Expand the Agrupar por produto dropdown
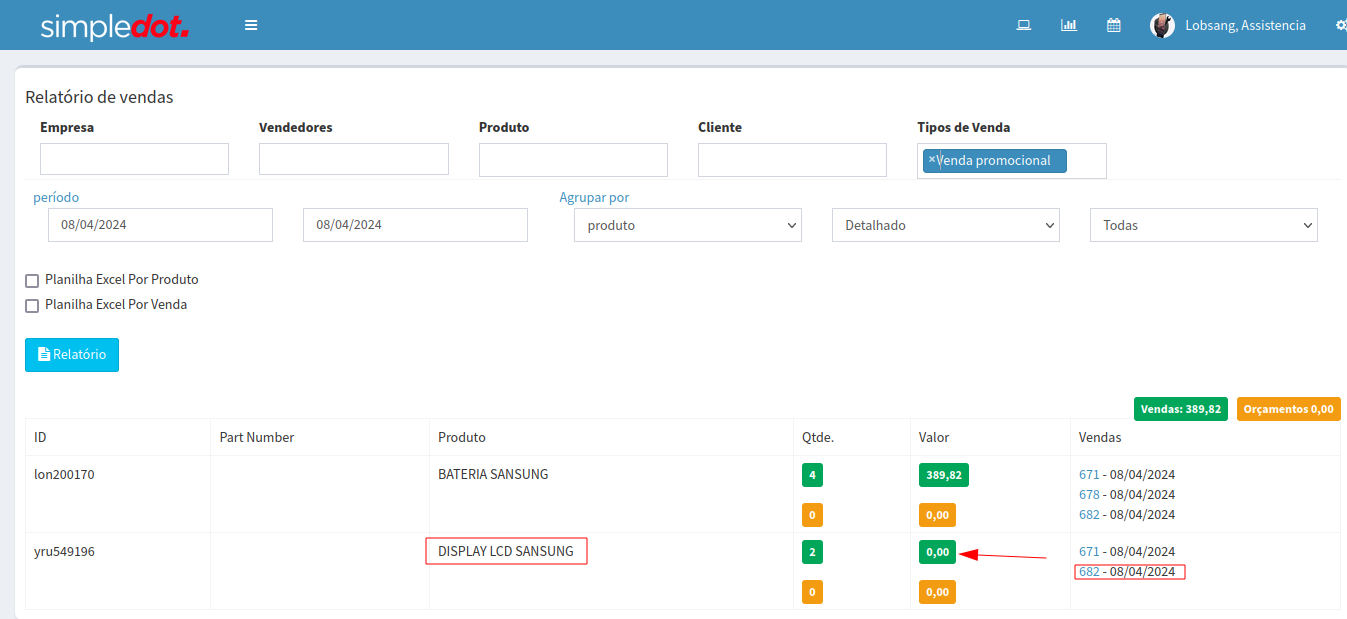Viewport: 1347px width, 619px height. pyautogui.click(x=687, y=225)
